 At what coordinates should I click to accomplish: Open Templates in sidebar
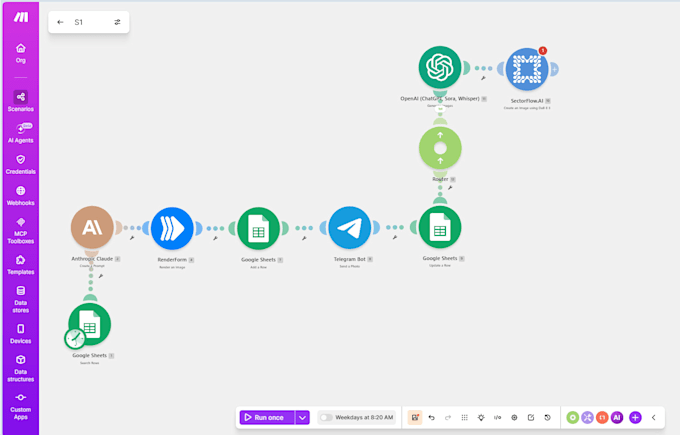20,265
